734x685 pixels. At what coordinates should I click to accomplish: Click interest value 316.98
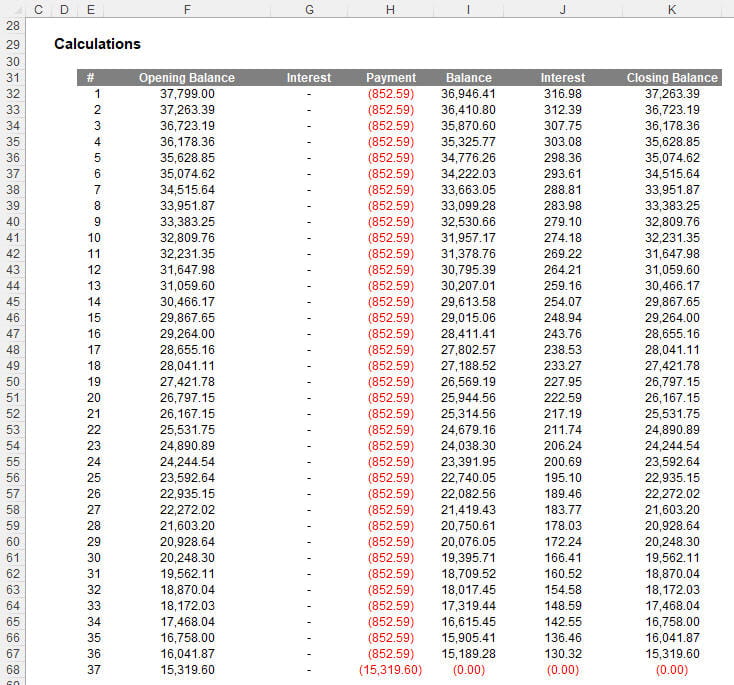(x=562, y=94)
